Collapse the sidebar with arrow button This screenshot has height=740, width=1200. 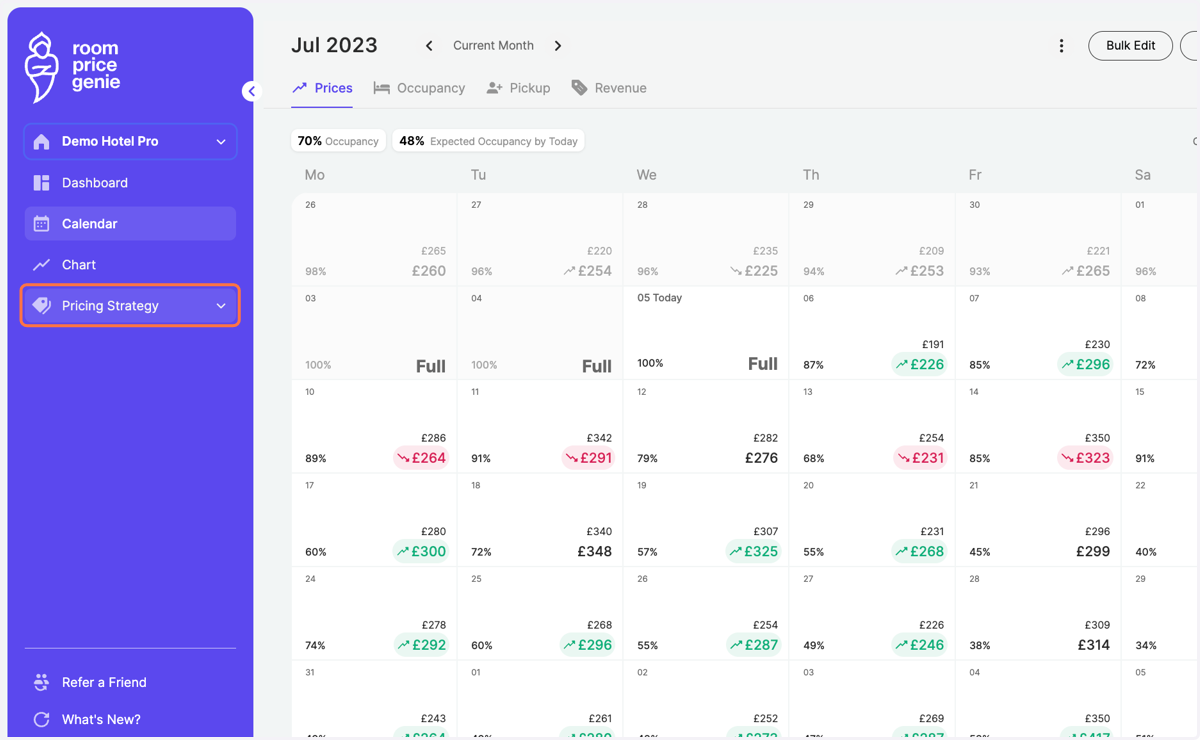tap(250, 91)
